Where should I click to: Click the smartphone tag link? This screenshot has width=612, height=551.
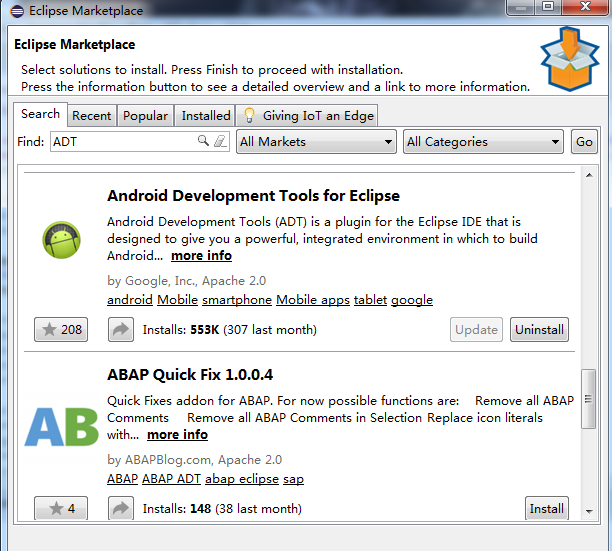point(237,300)
